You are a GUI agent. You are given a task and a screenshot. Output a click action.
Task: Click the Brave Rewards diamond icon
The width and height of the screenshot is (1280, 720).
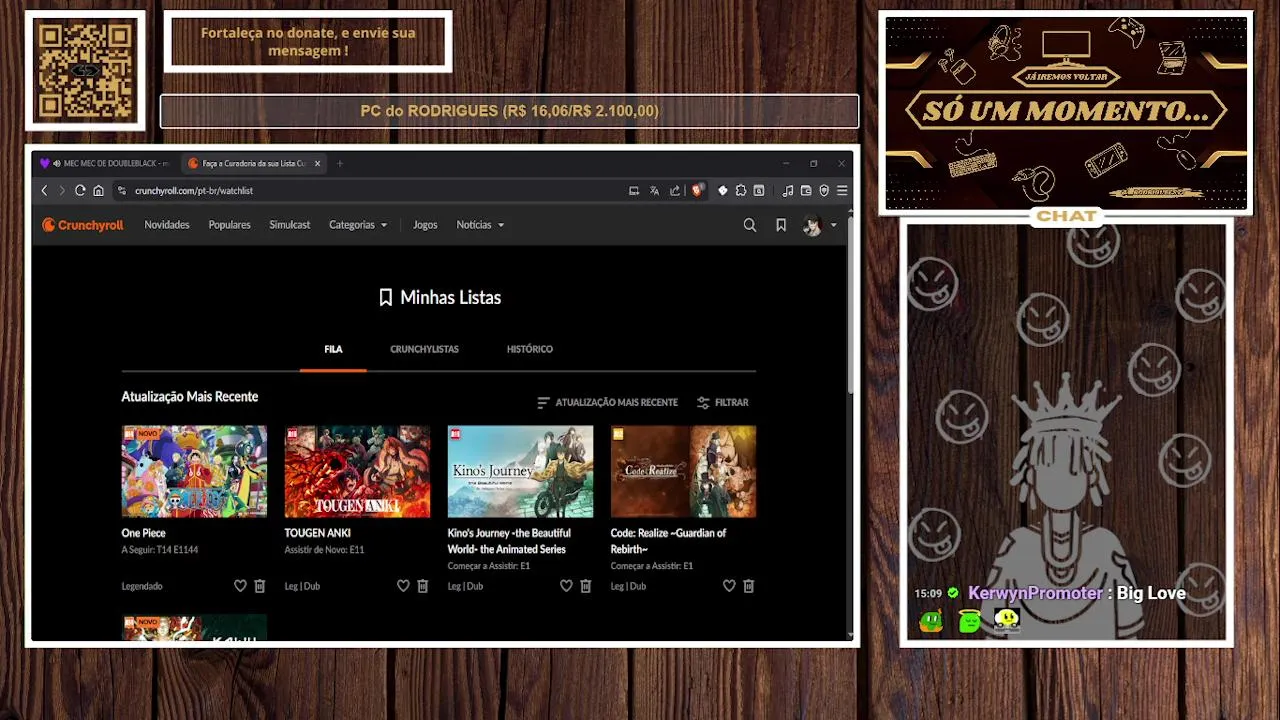[x=723, y=190]
